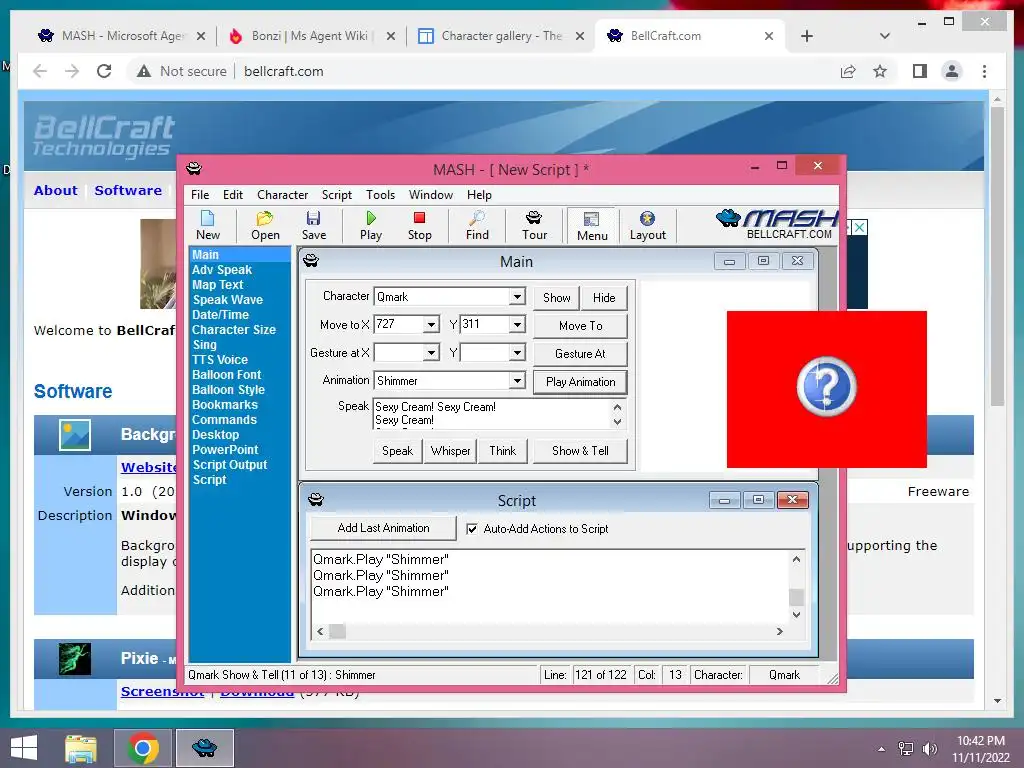The height and width of the screenshot is (768, 1024).
Task: Open the Script menu
Action: coord(336,195)
